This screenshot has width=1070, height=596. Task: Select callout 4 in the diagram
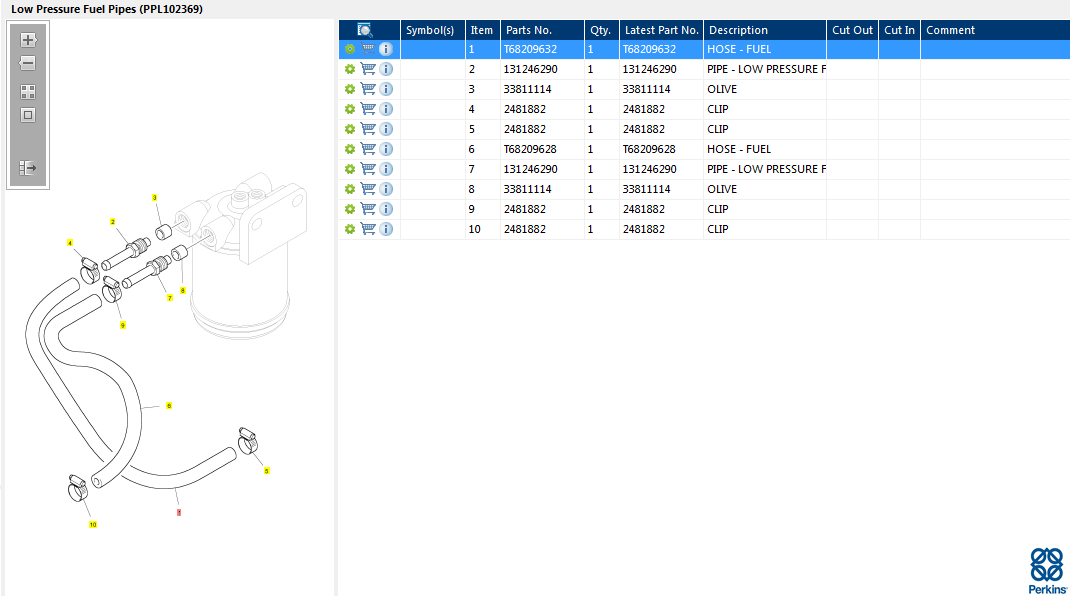pos(70,243)
